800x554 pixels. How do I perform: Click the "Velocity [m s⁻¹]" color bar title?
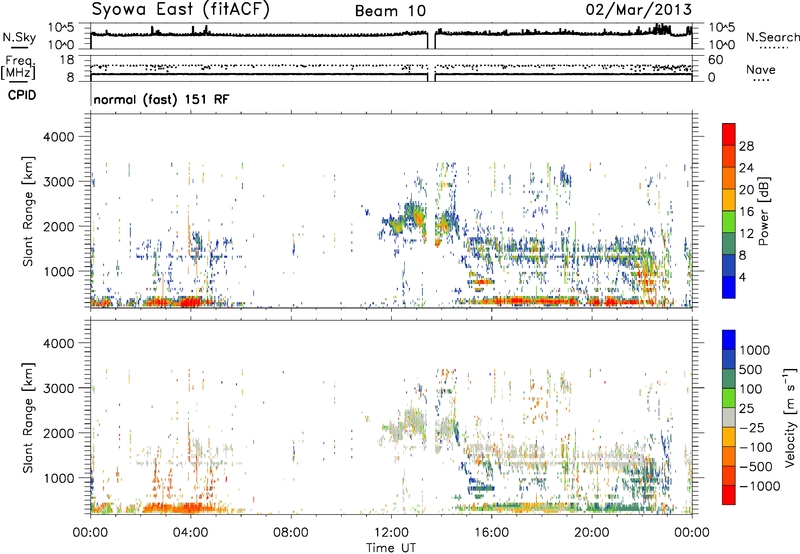click(790, 417)
